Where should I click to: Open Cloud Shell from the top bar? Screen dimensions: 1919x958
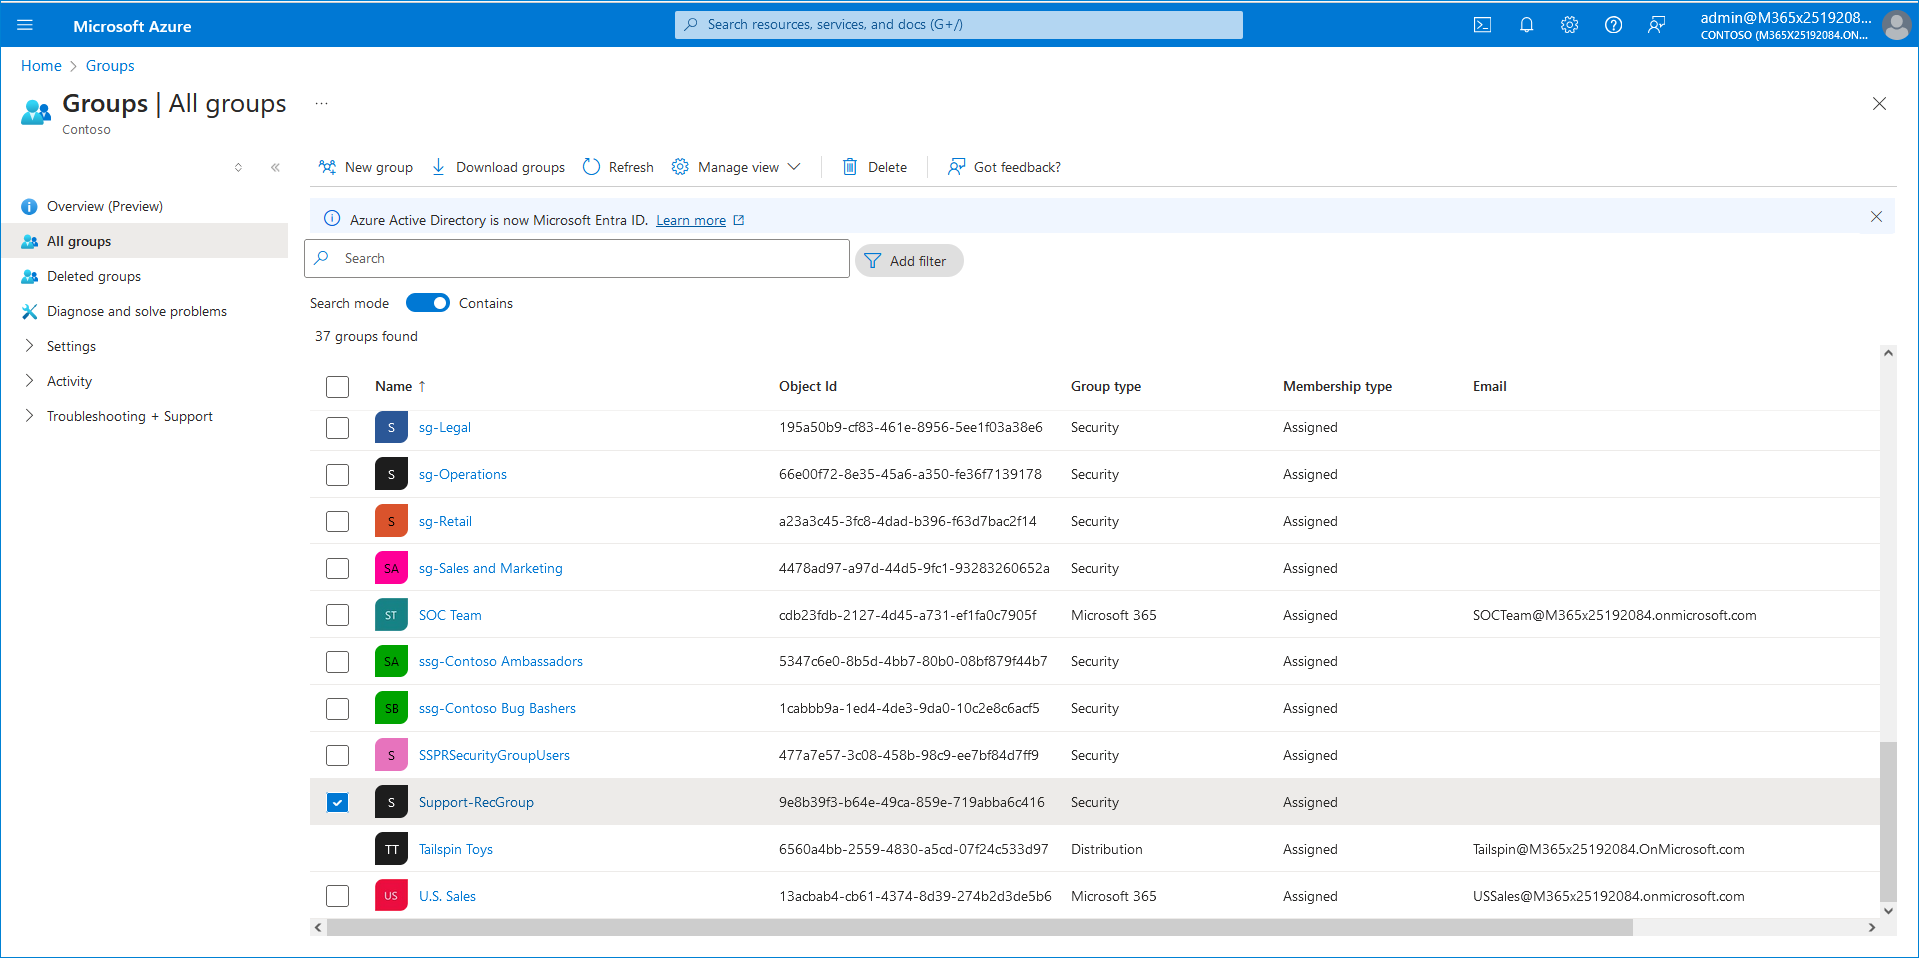point(1482,25)
